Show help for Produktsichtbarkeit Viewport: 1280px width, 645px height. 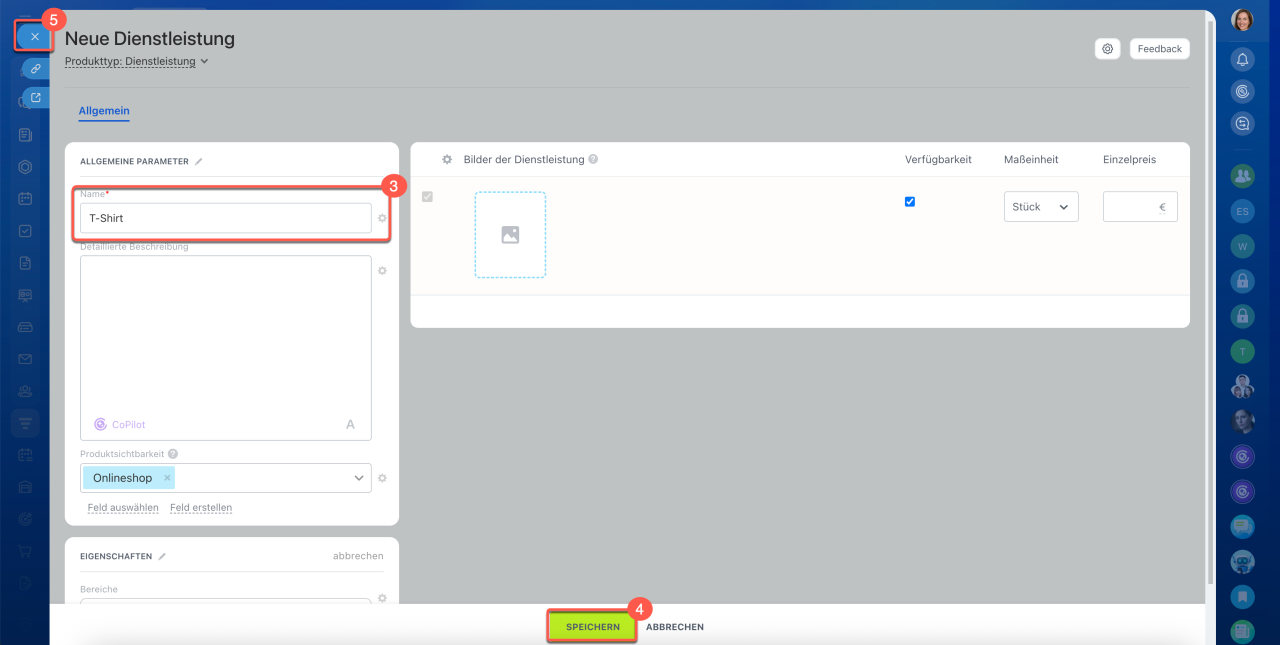pos(173,454)
